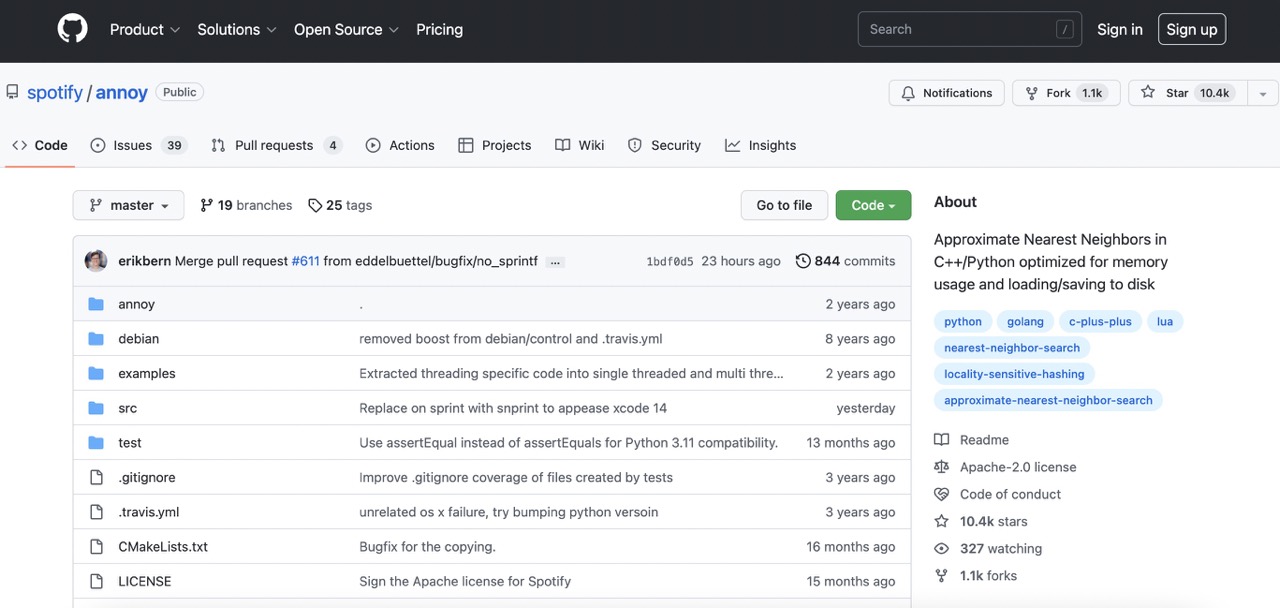Click the Sign up button

point(1192,30)
